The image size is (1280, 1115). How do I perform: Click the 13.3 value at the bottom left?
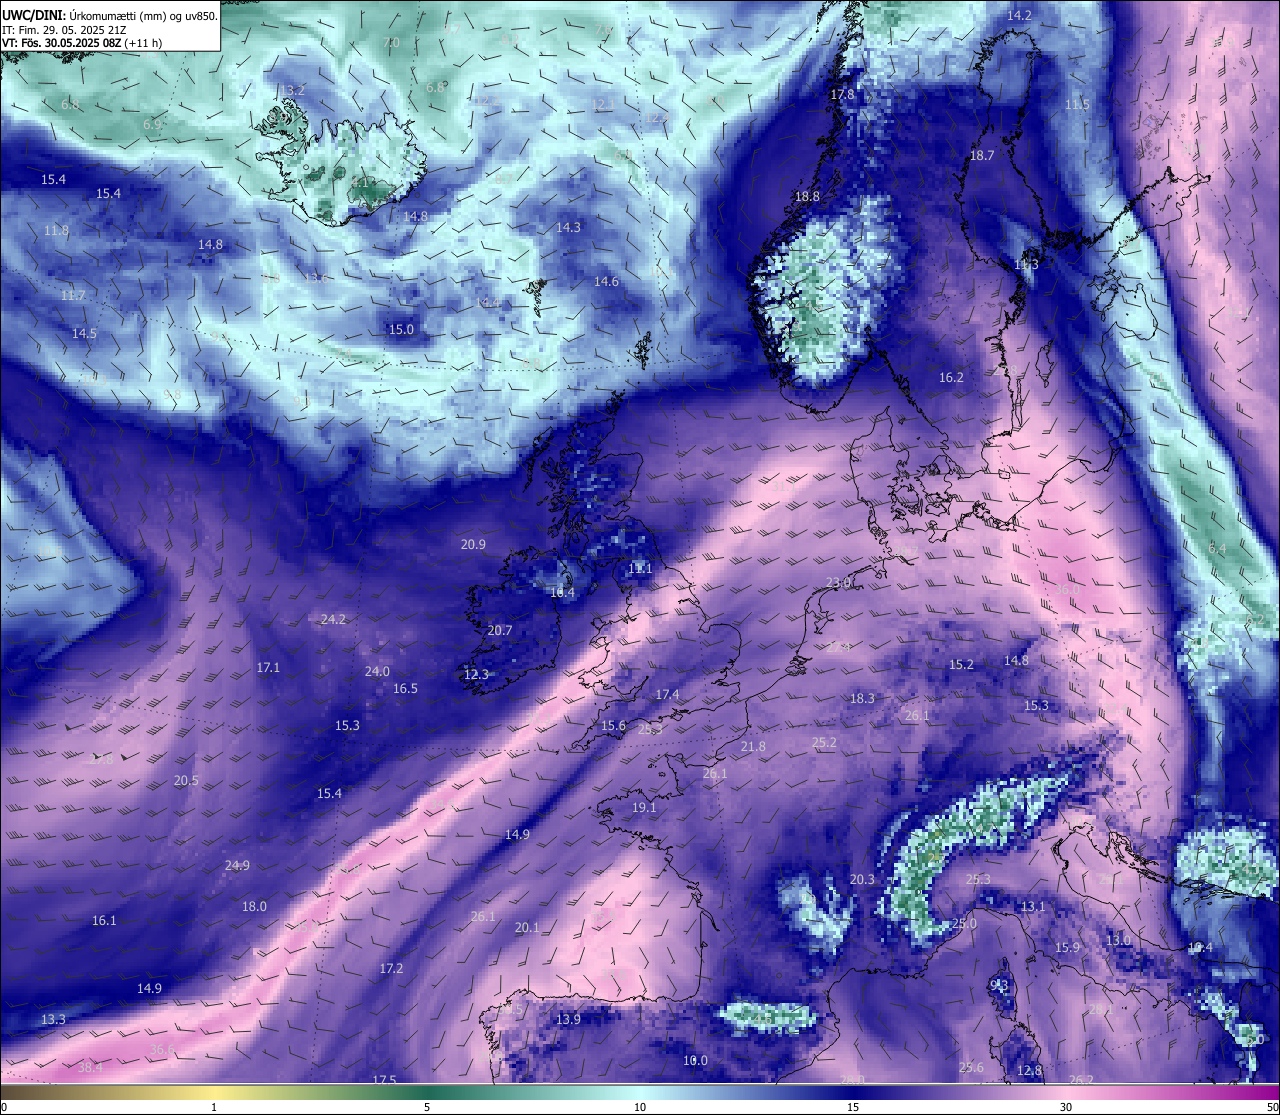[x=53, y=1020]
